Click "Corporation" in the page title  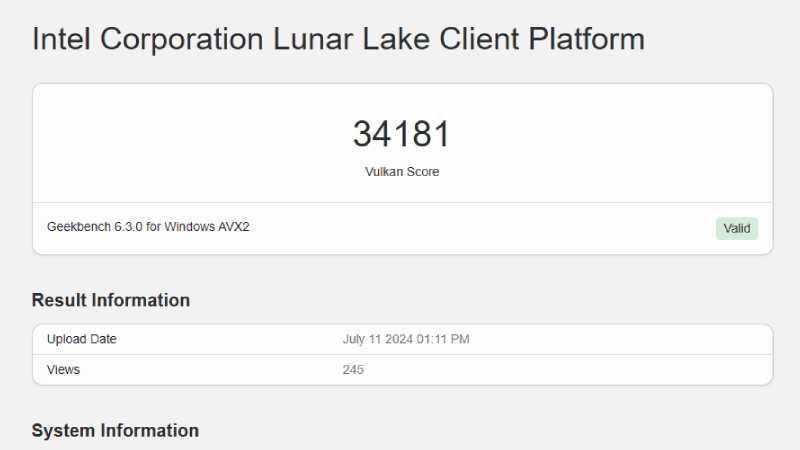186,39
